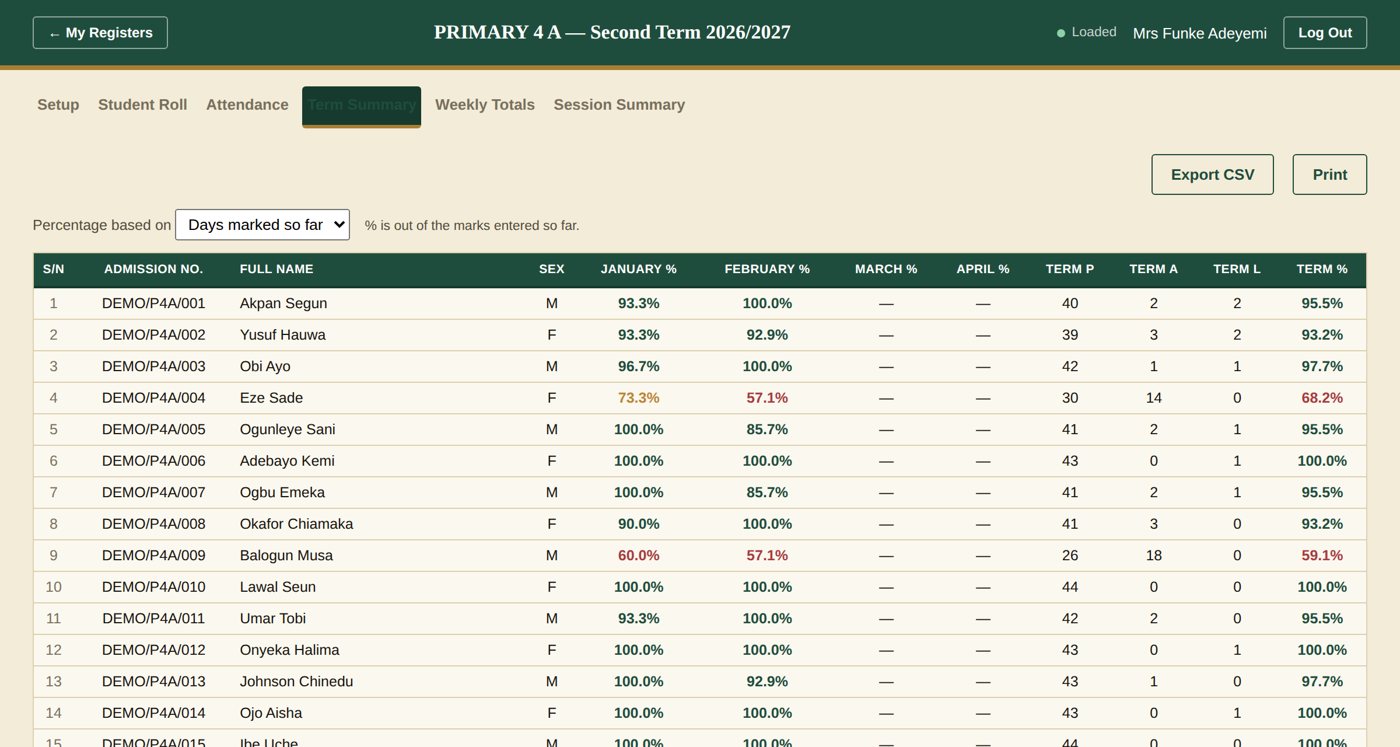Click Ogbu Emeka's 85.7% February value

pos(767,492)
